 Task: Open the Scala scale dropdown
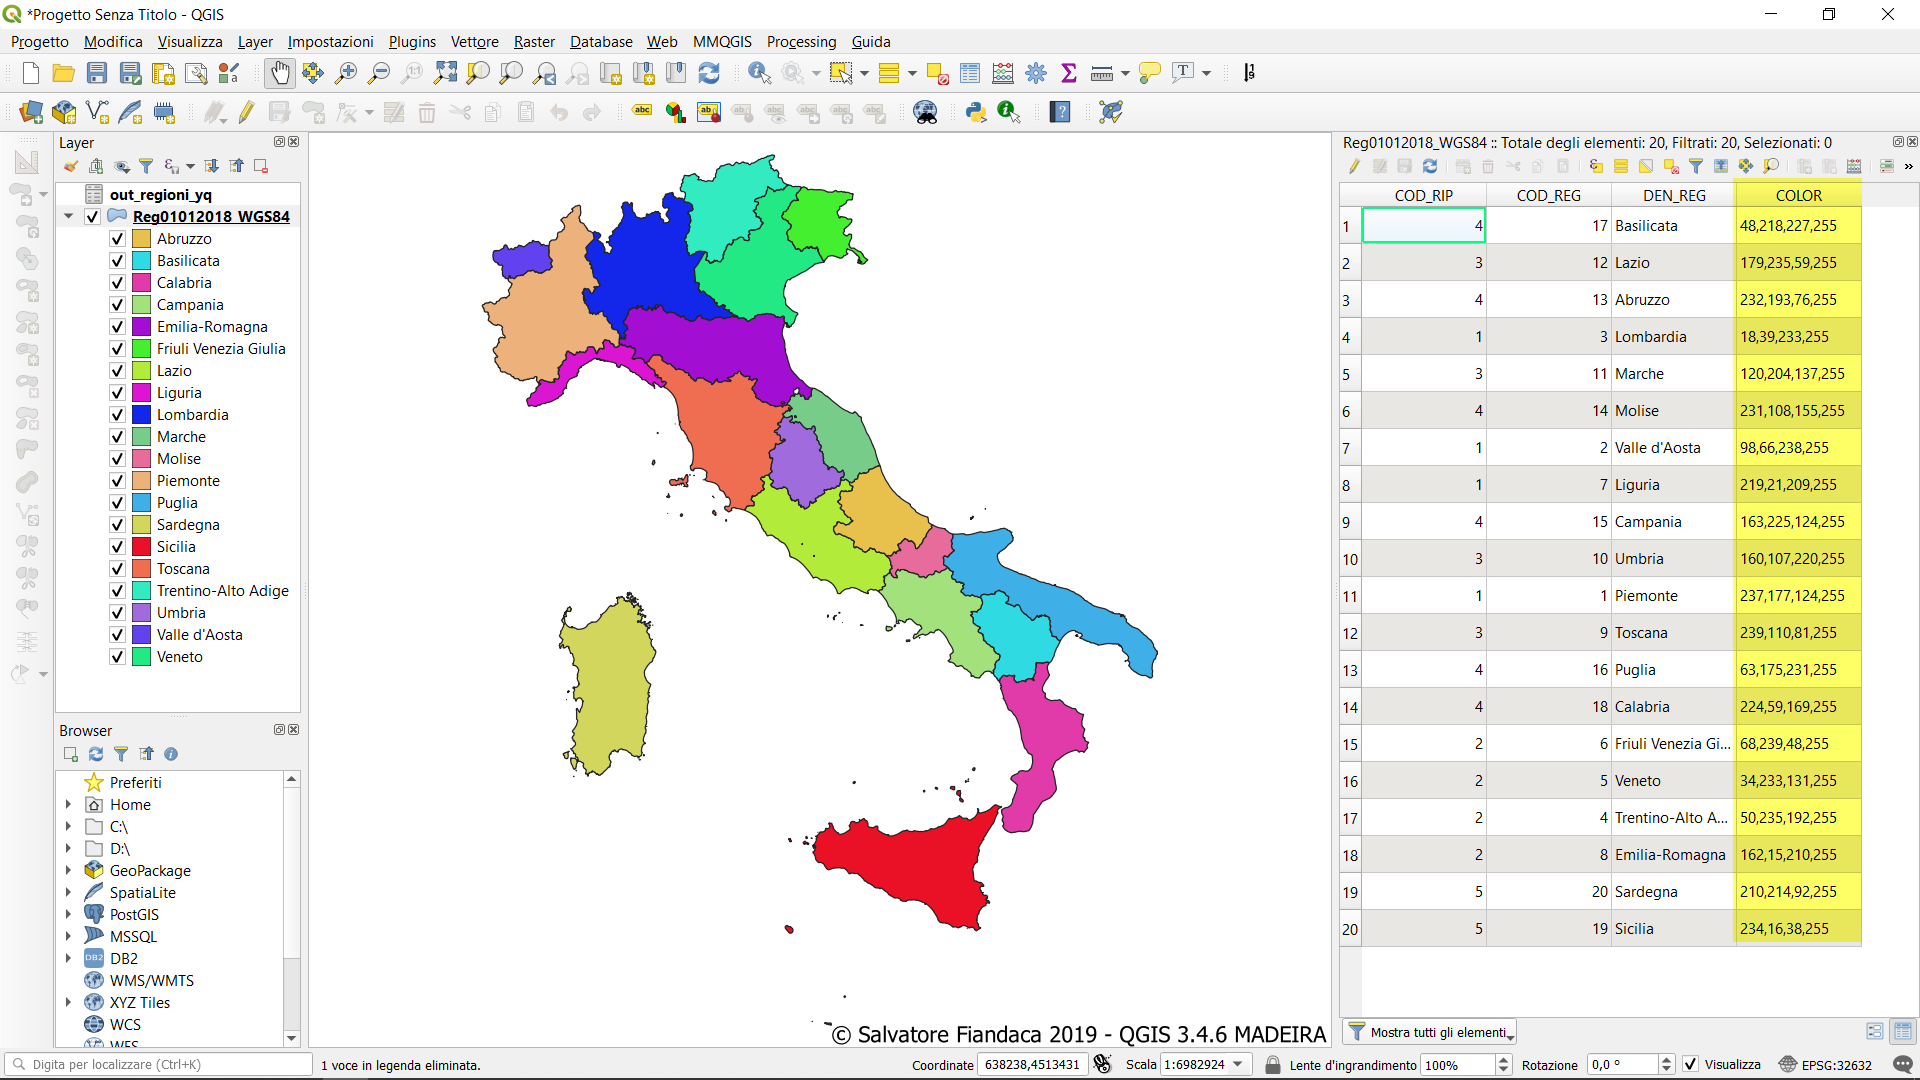pos(1238,1065)
